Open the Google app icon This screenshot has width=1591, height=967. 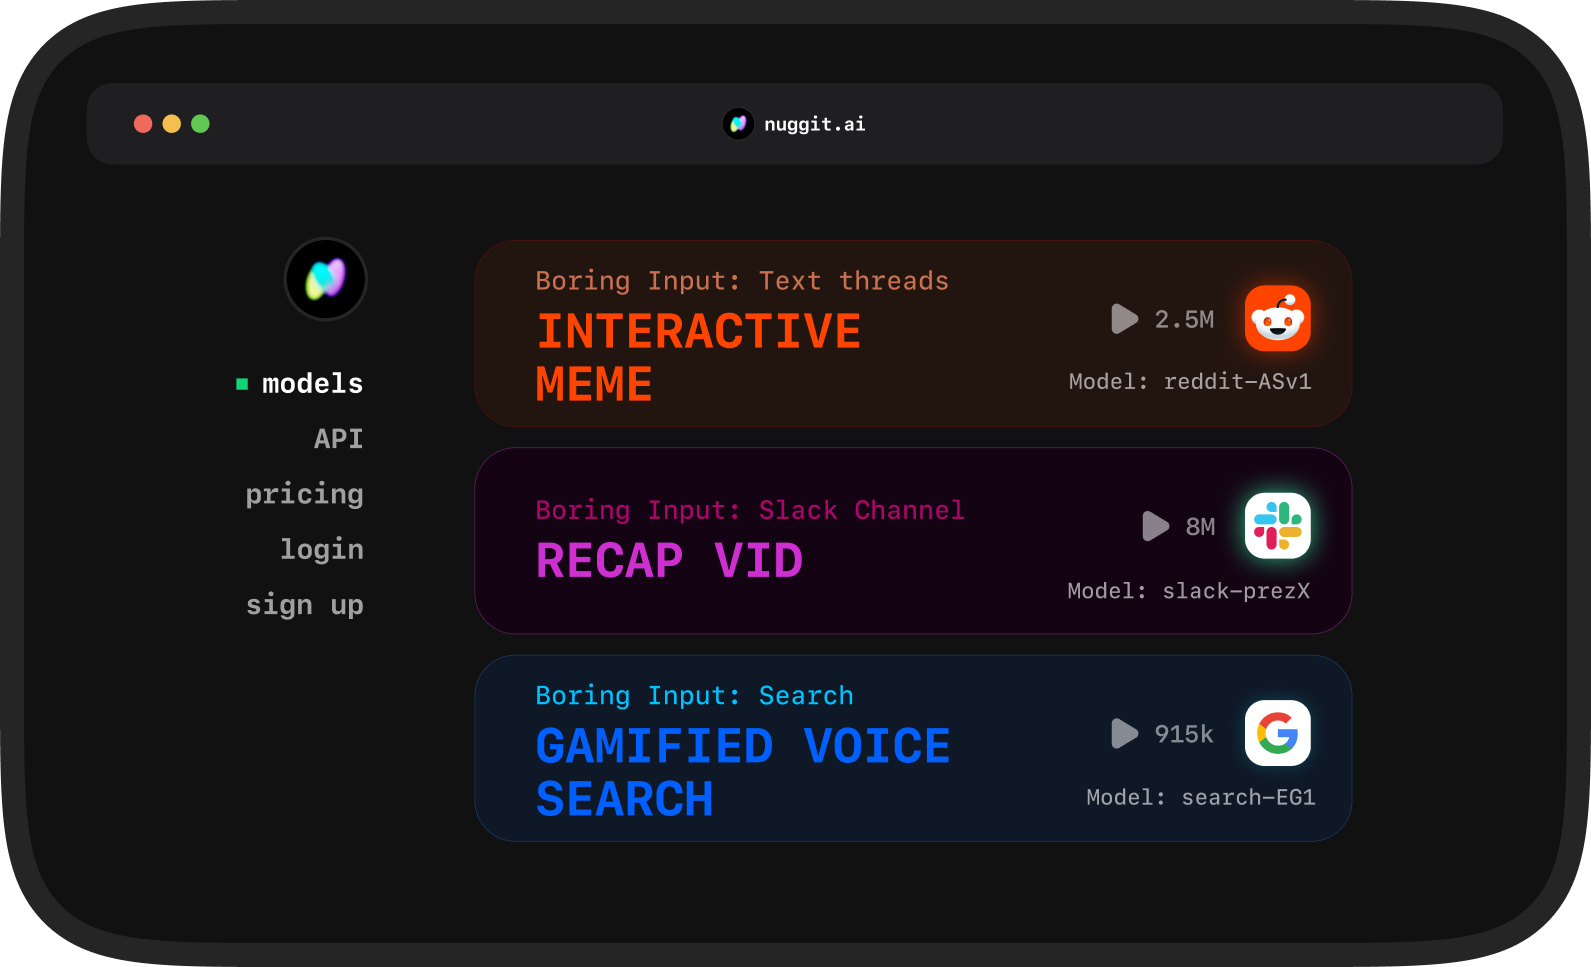coord(1278,733)
